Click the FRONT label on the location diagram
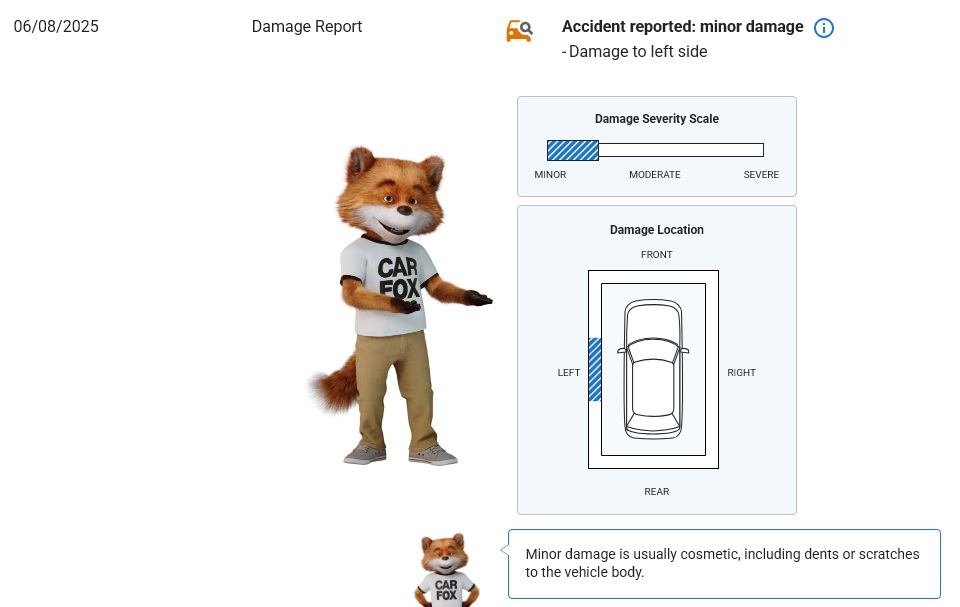 pos(656,255)
